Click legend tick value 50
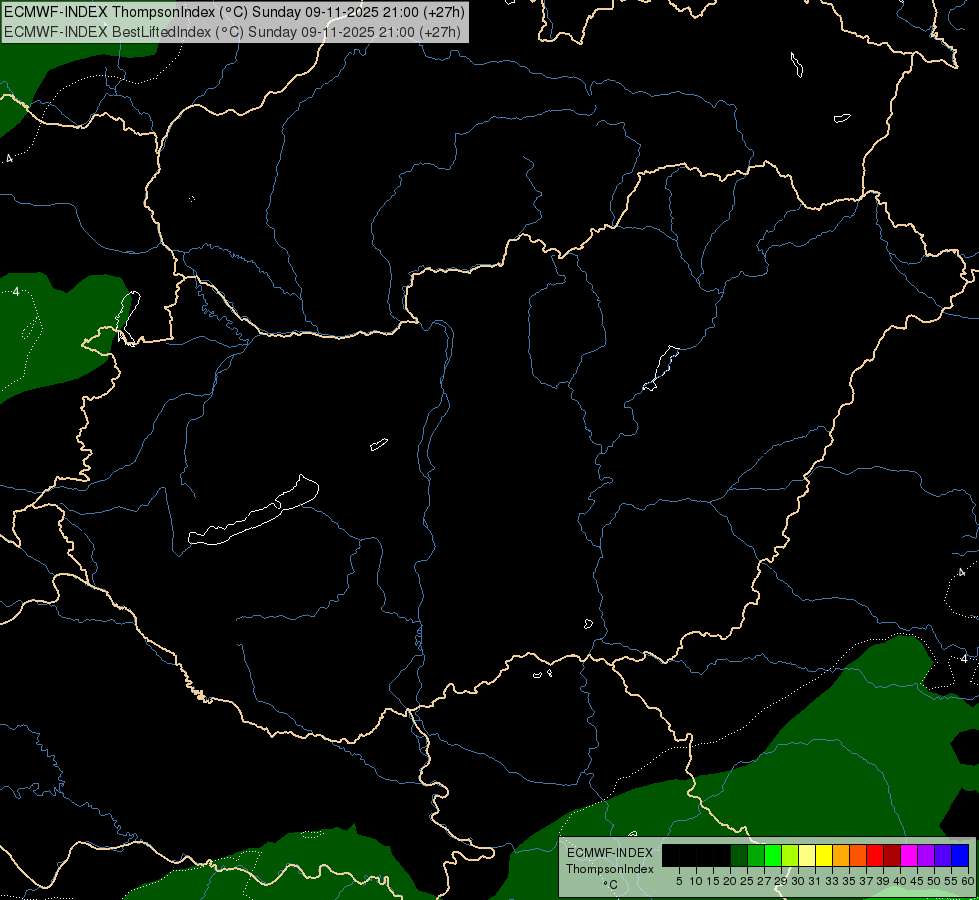Viewport: 979px width, 900px height. [935, 881]
